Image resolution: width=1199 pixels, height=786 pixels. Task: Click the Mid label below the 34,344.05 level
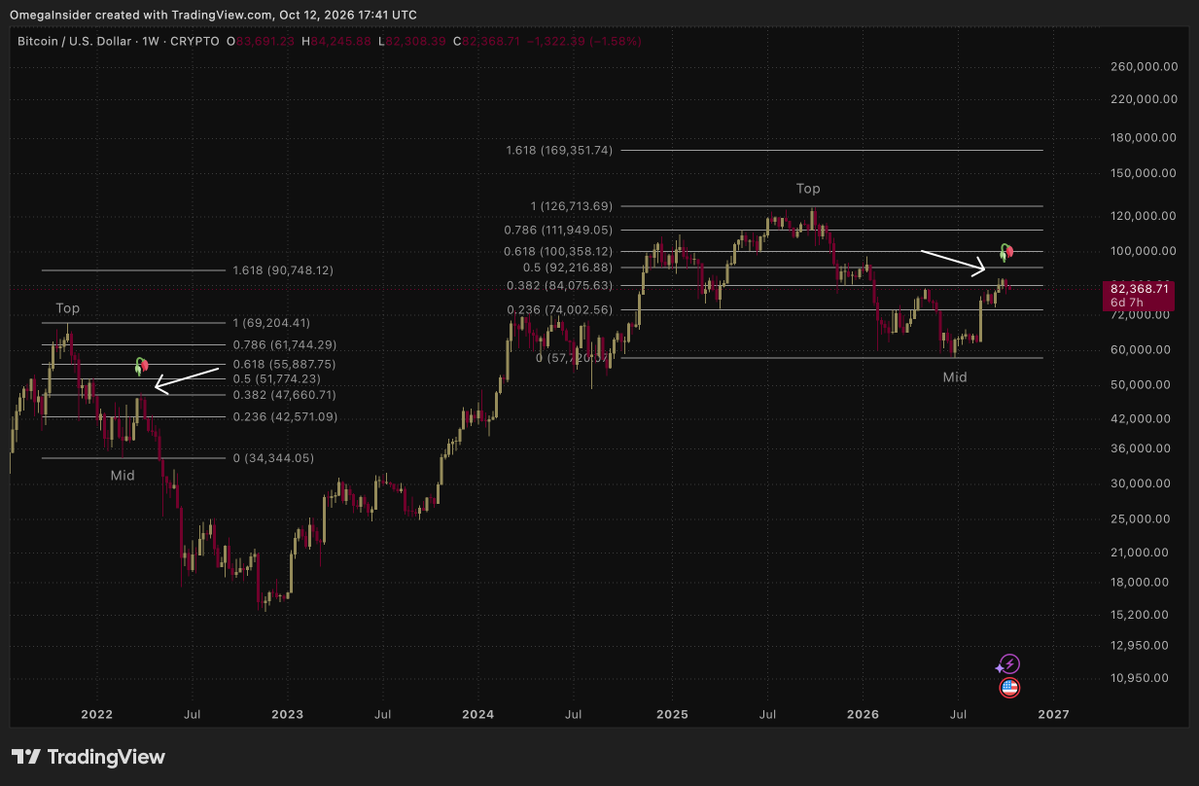click(x=122, y=476)
